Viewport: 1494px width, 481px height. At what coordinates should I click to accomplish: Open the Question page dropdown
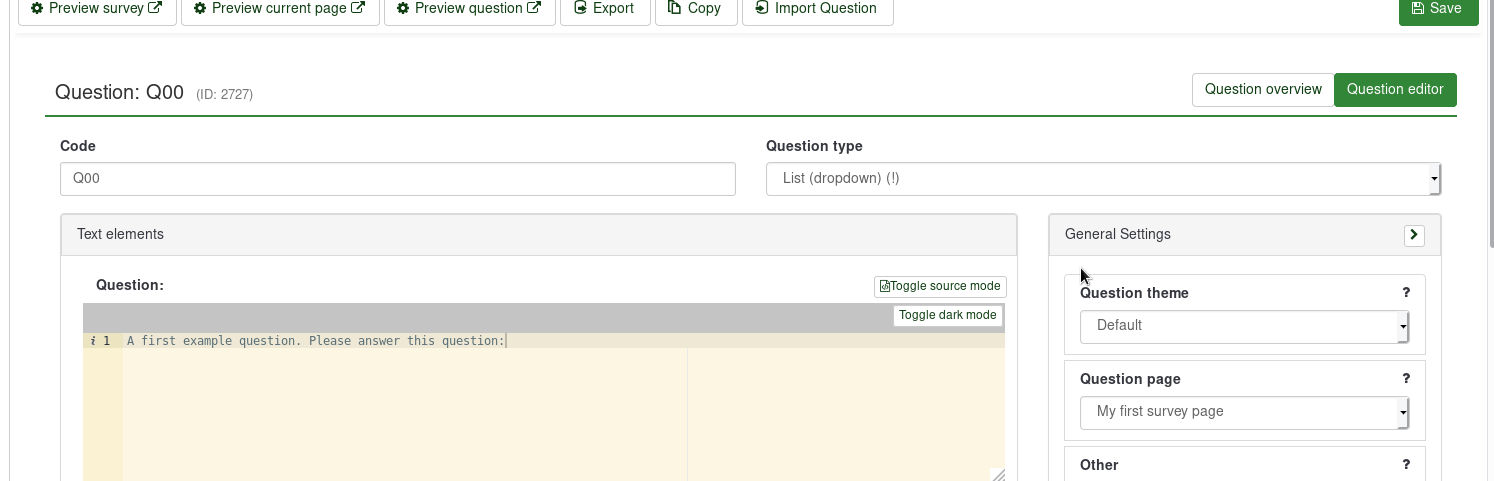point(1244,412)
